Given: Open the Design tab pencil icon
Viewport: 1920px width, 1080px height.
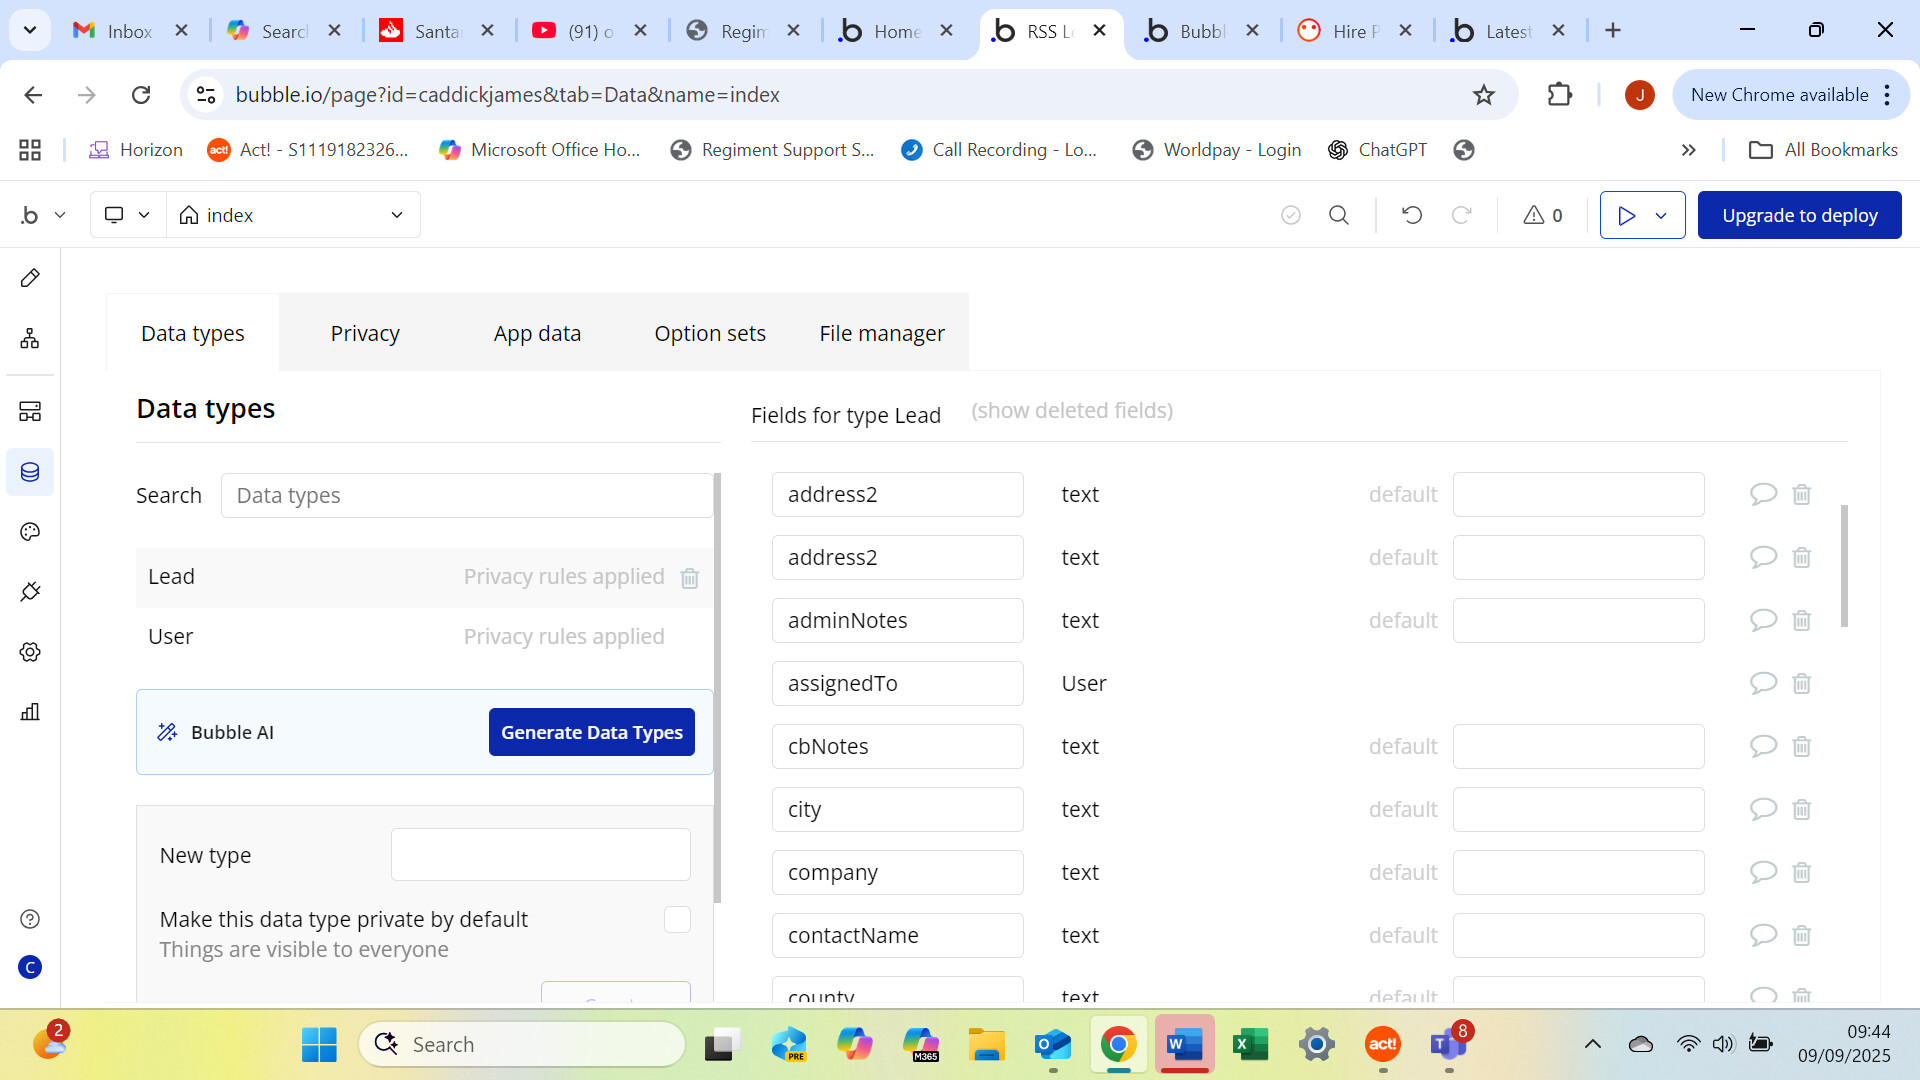Looking at the screenshot, I should [x=30, y=278].
